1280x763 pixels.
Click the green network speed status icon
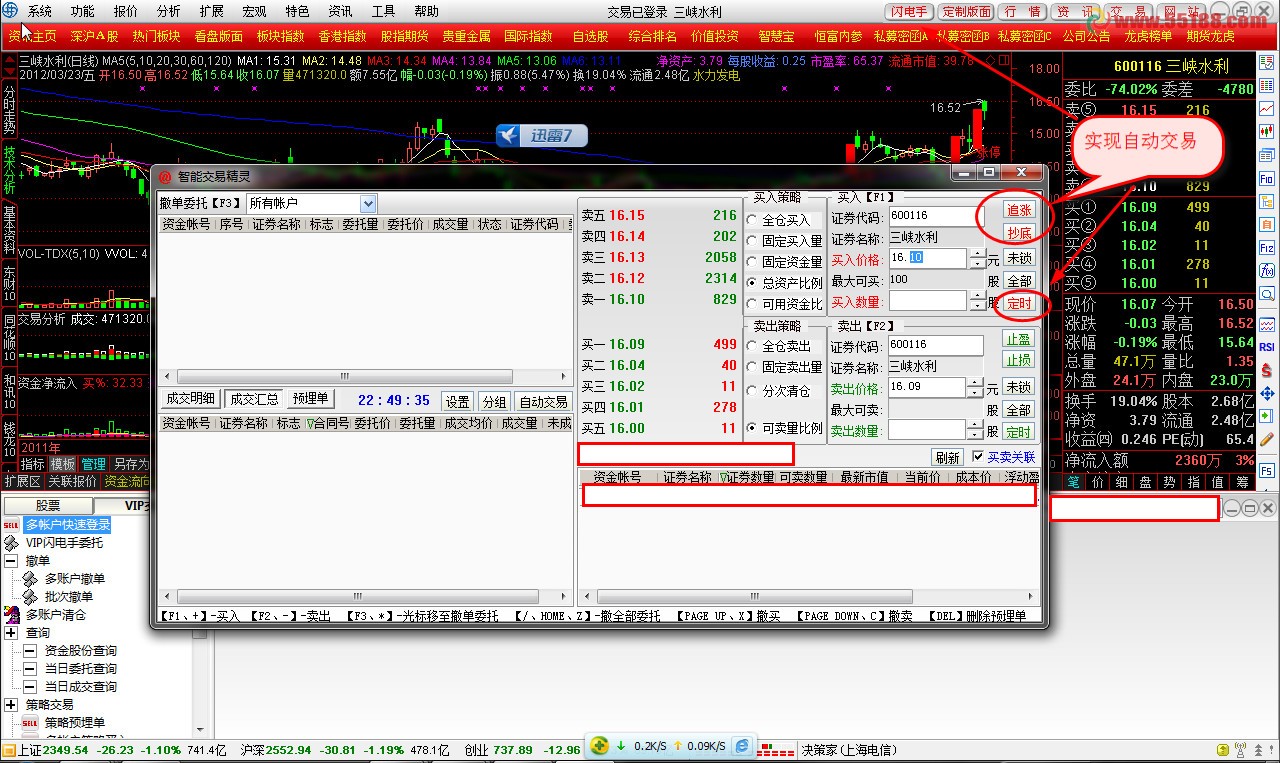599,745
